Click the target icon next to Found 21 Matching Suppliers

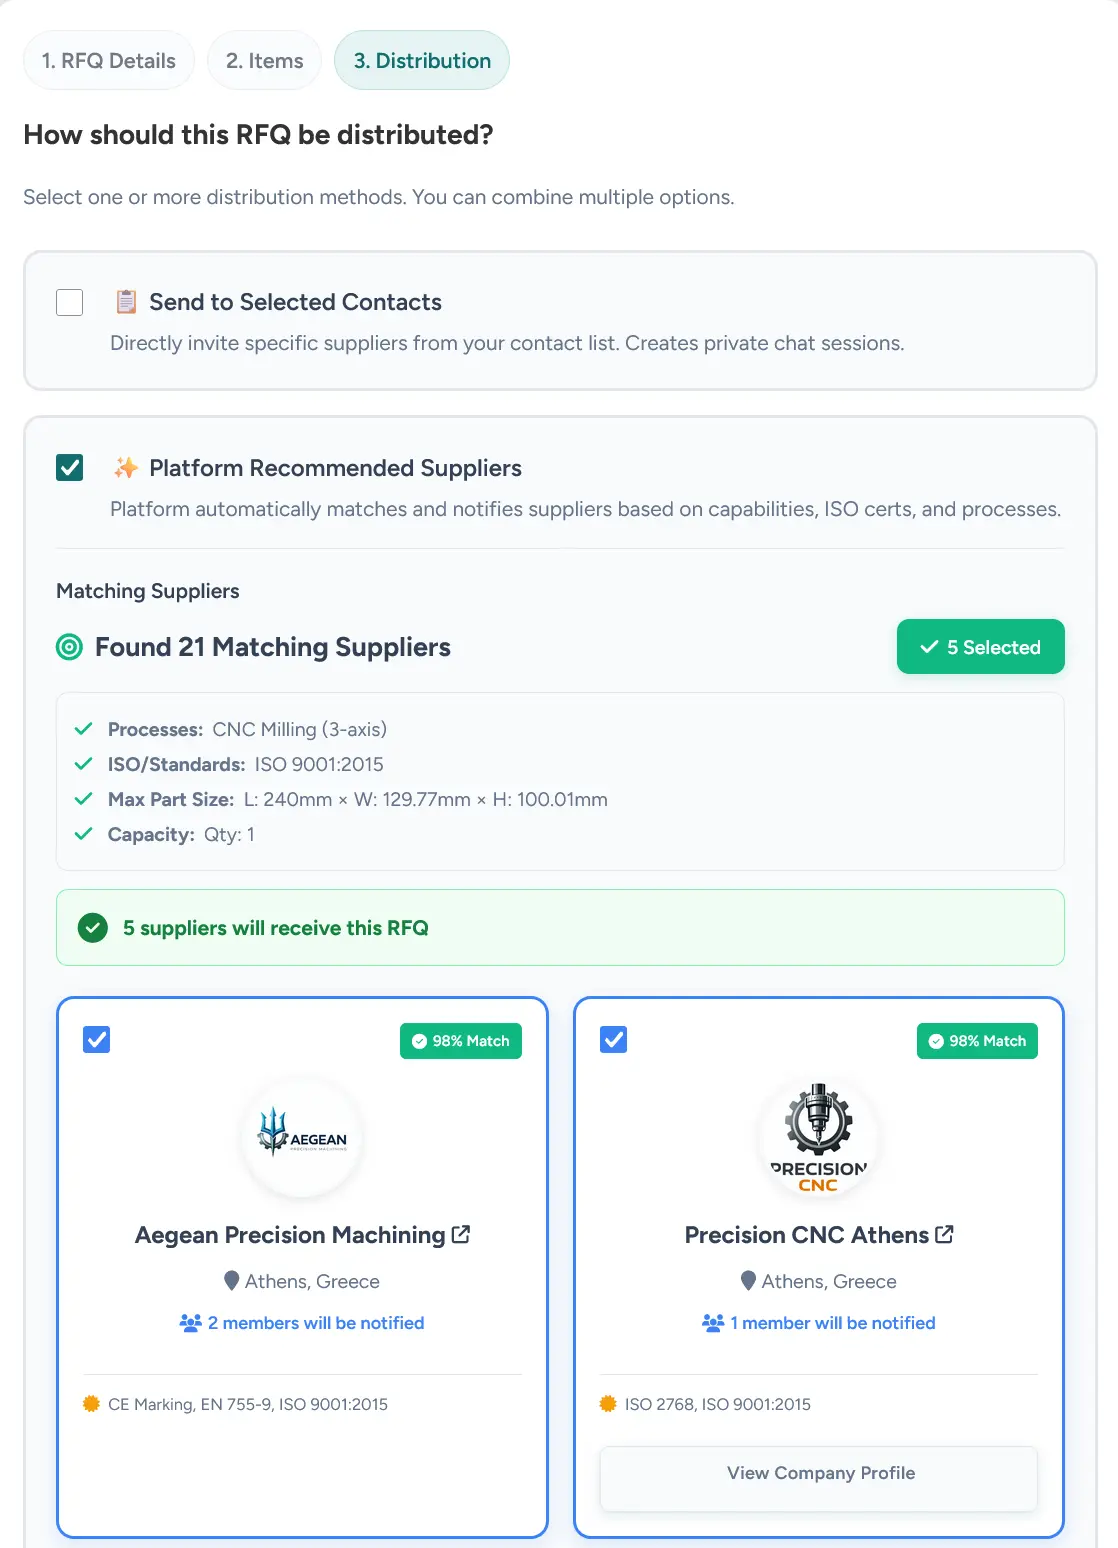click(x=69, y=647)
